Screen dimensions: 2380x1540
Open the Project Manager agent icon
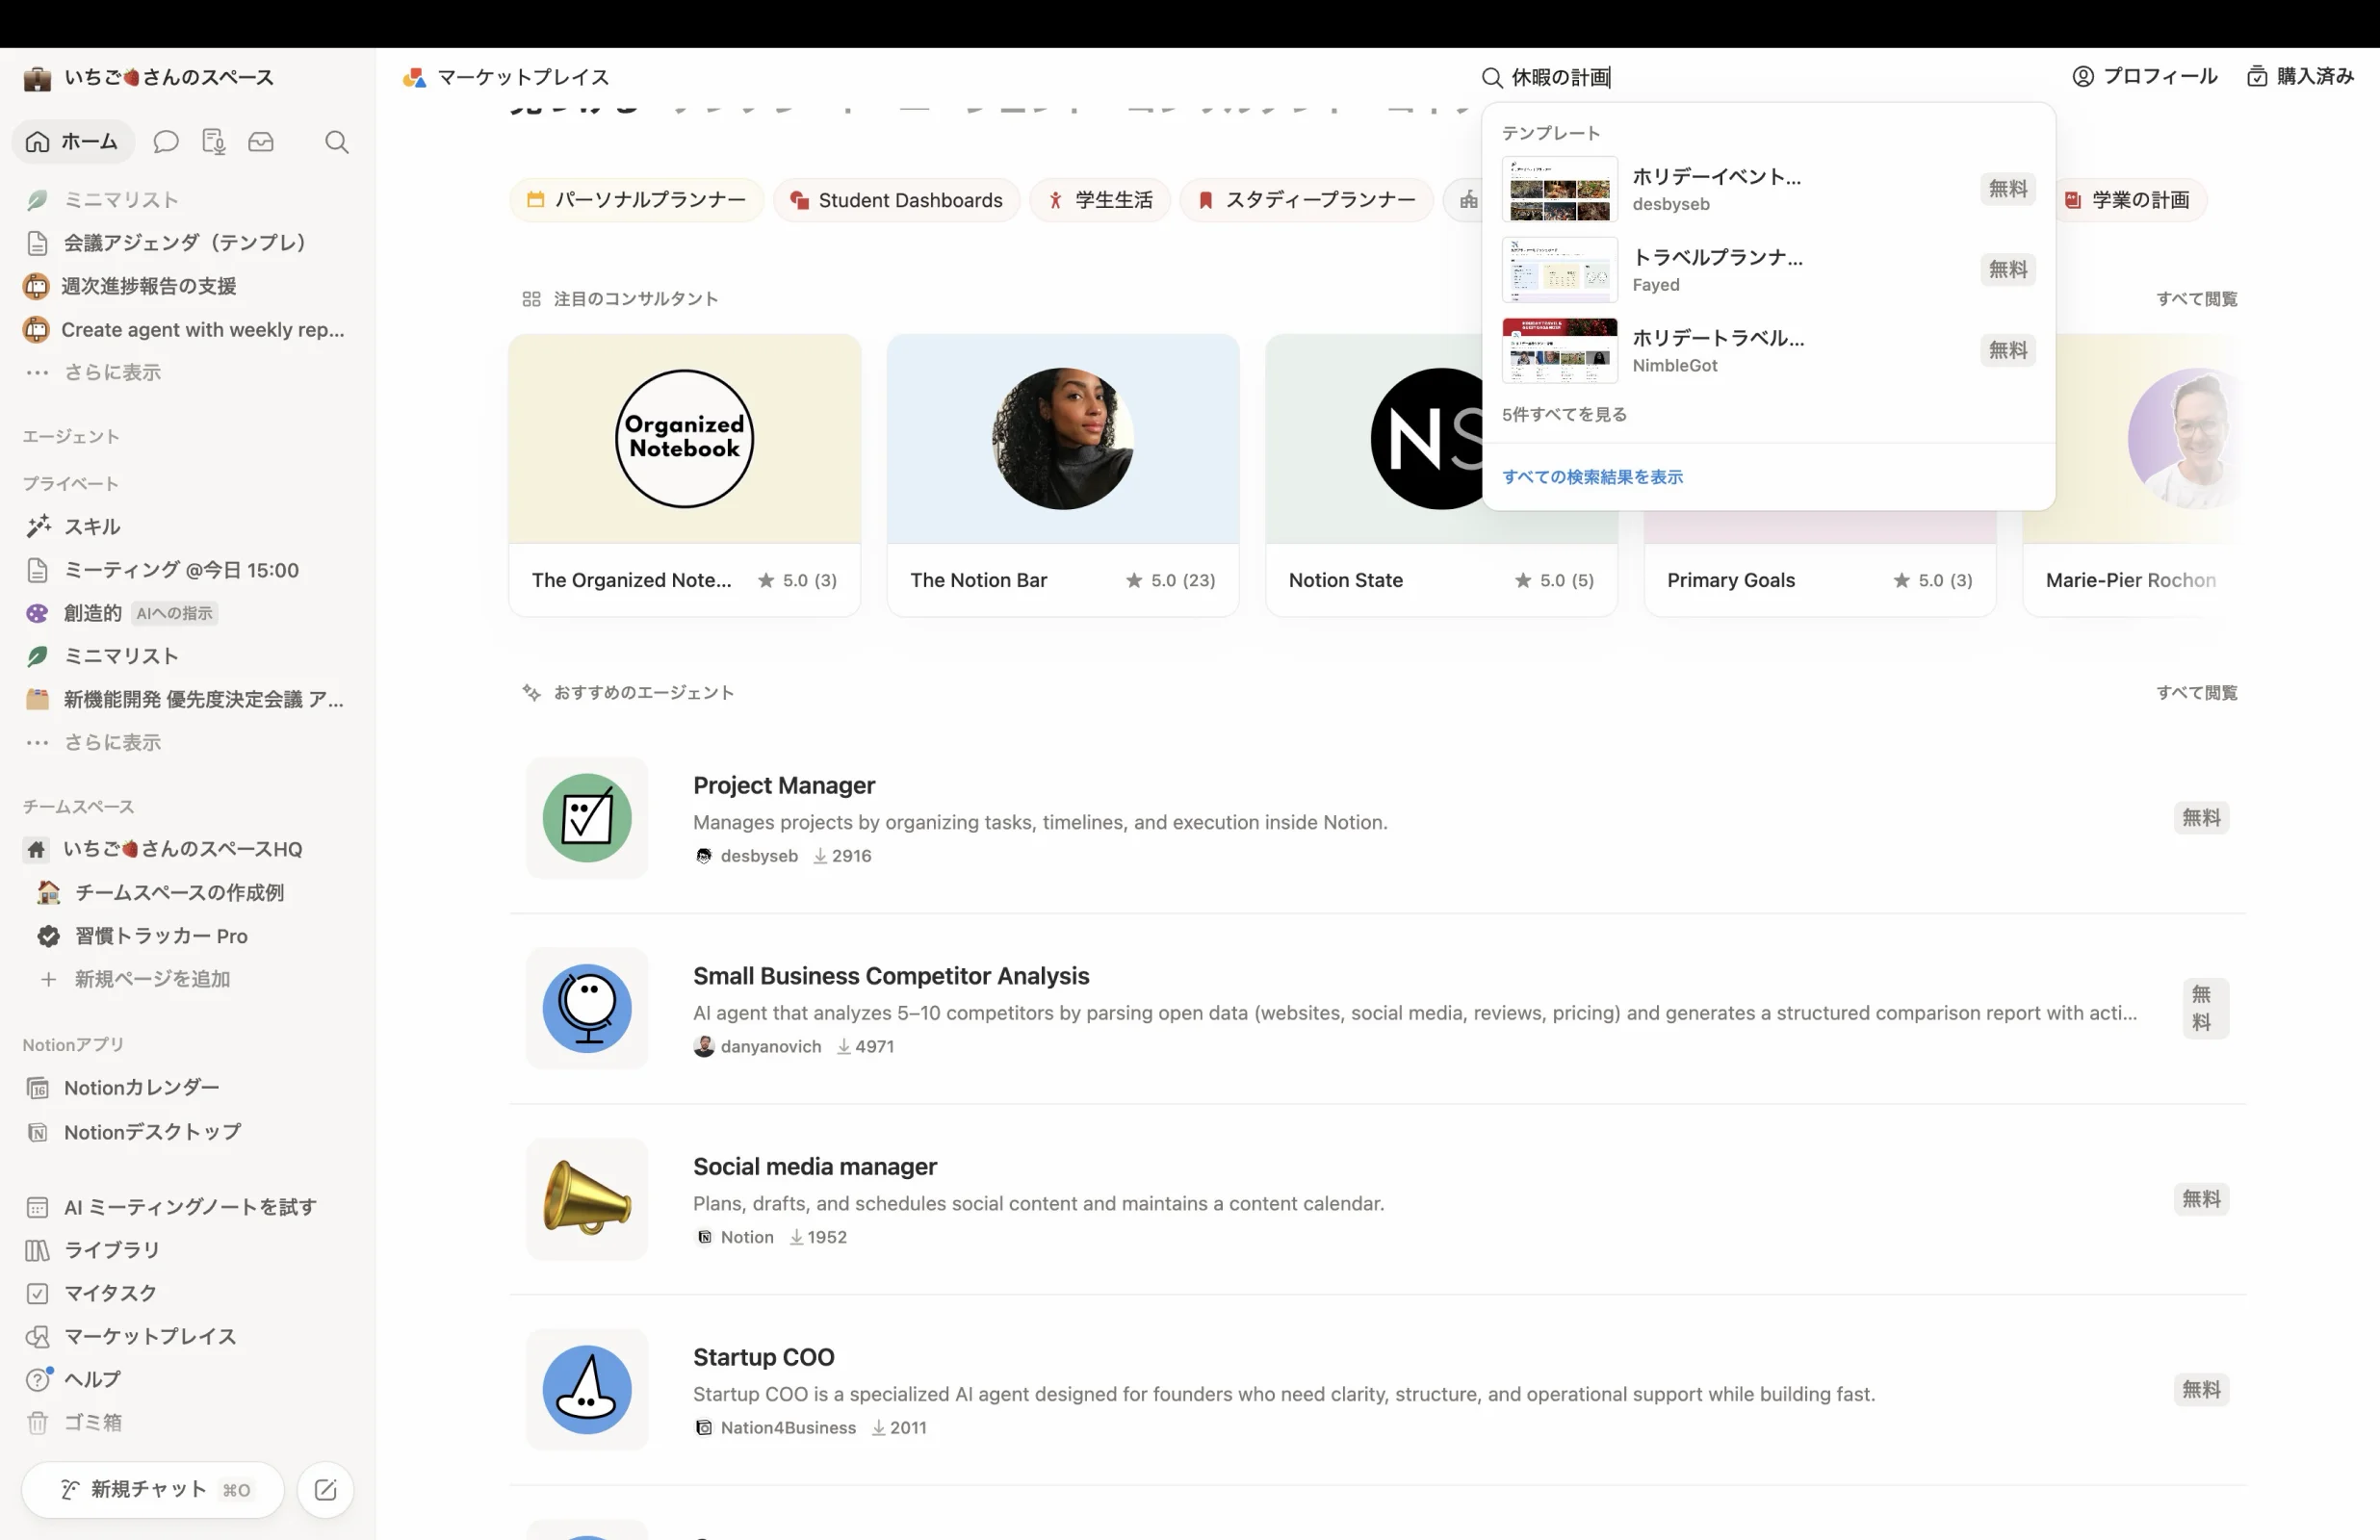click(587, 818)
